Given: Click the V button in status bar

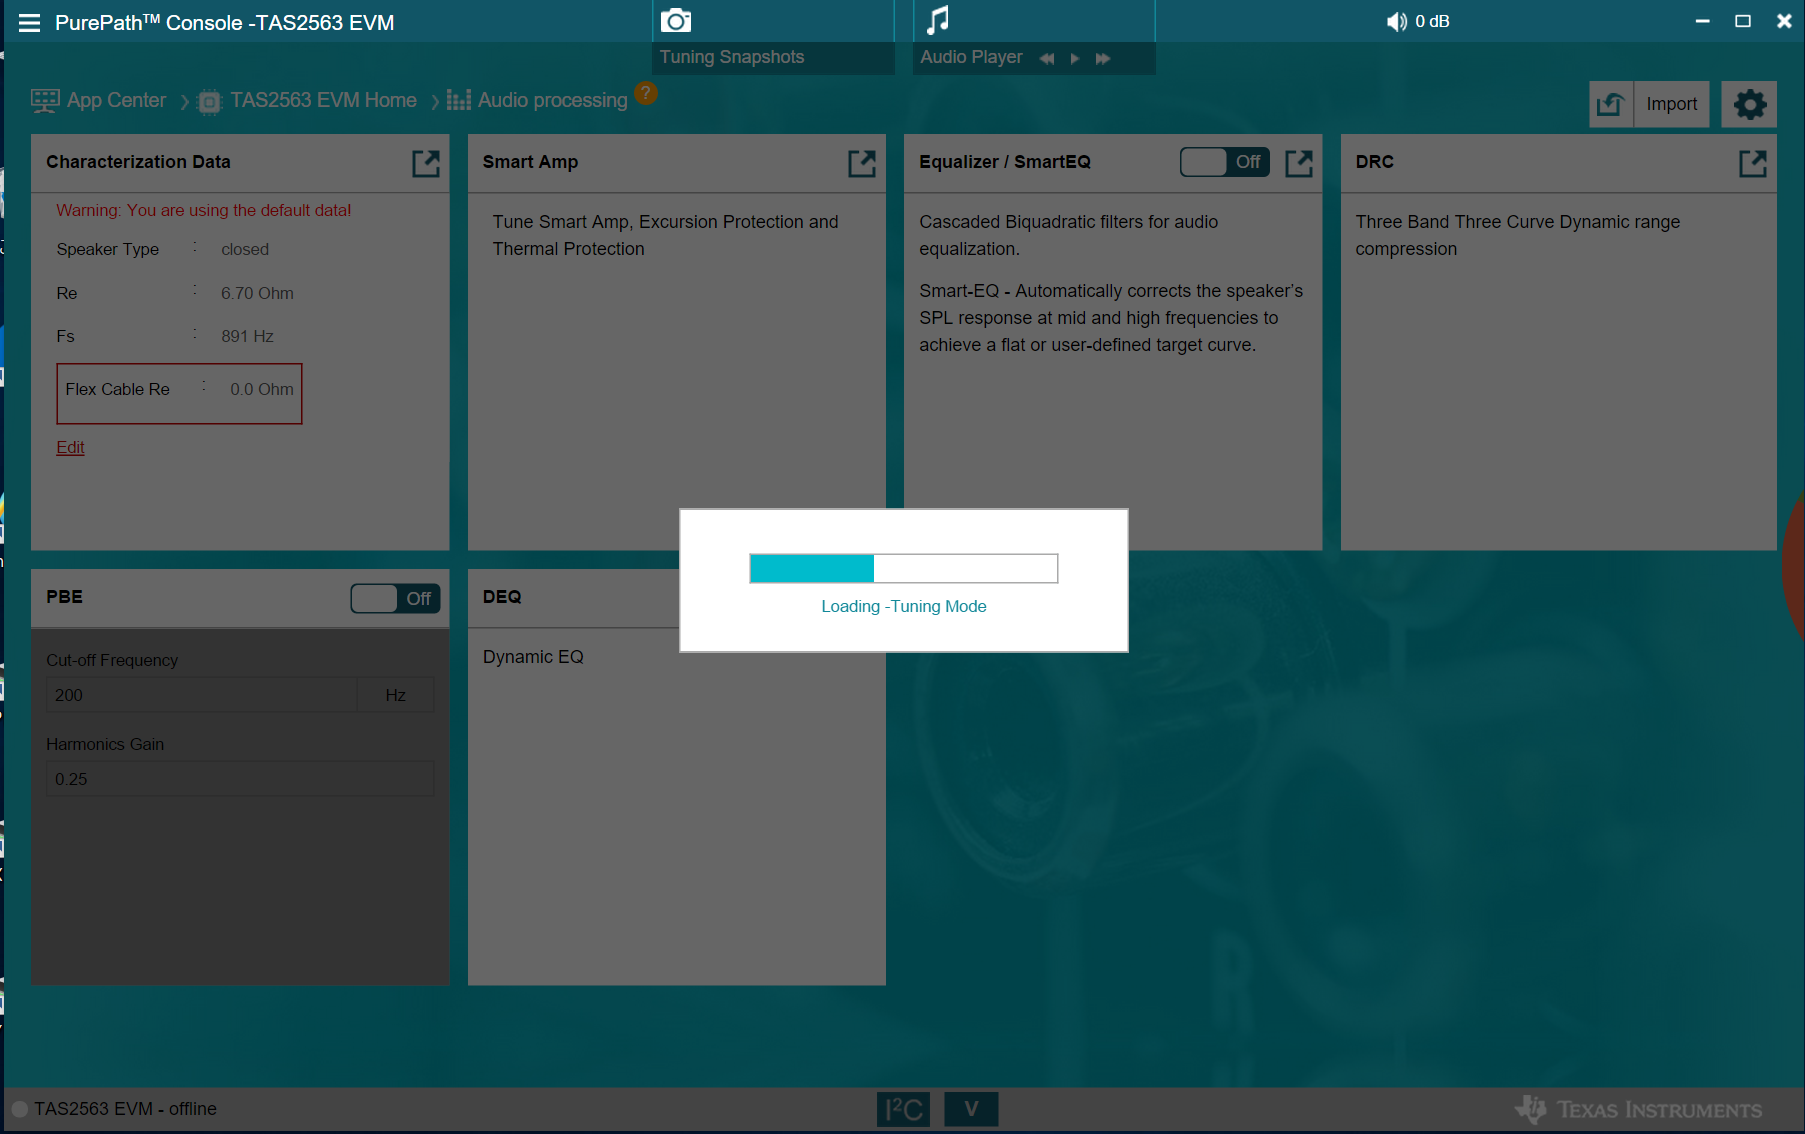Looking at the screenshot, I should tap(971, 1109).
